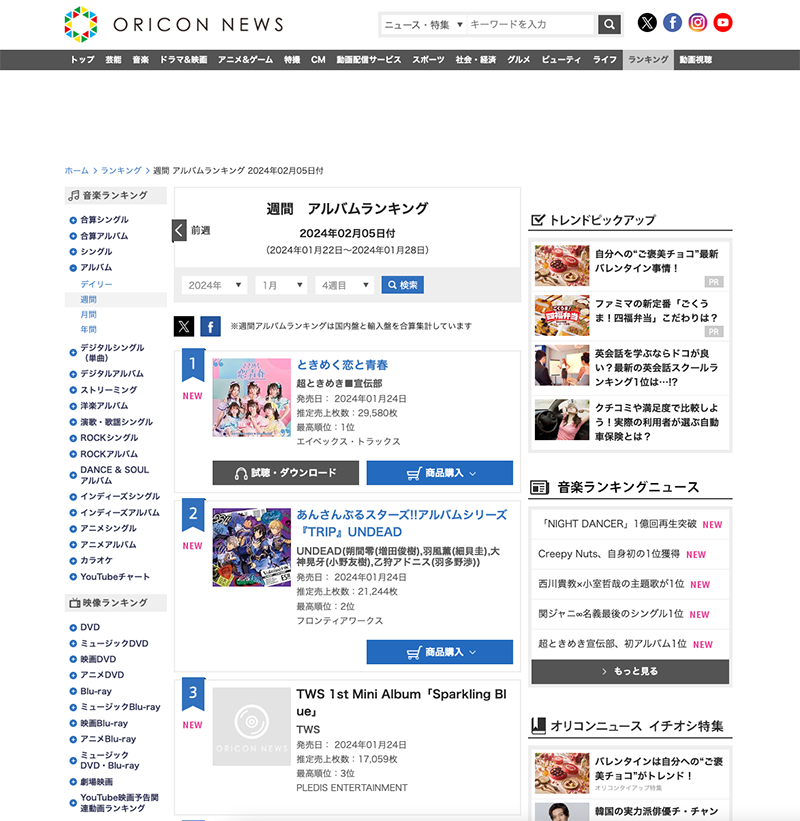This screenshot has width=800, height=821.
Task: Open the Instagram icon in header
Action: [697, 23]
